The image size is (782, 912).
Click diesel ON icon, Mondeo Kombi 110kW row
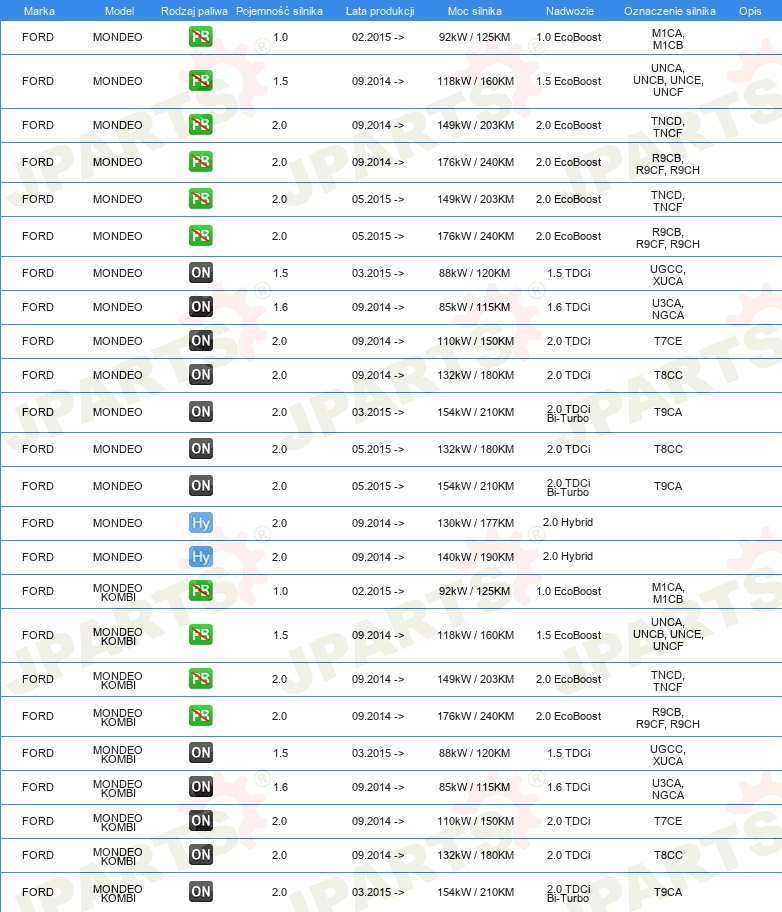coord(201,821)
